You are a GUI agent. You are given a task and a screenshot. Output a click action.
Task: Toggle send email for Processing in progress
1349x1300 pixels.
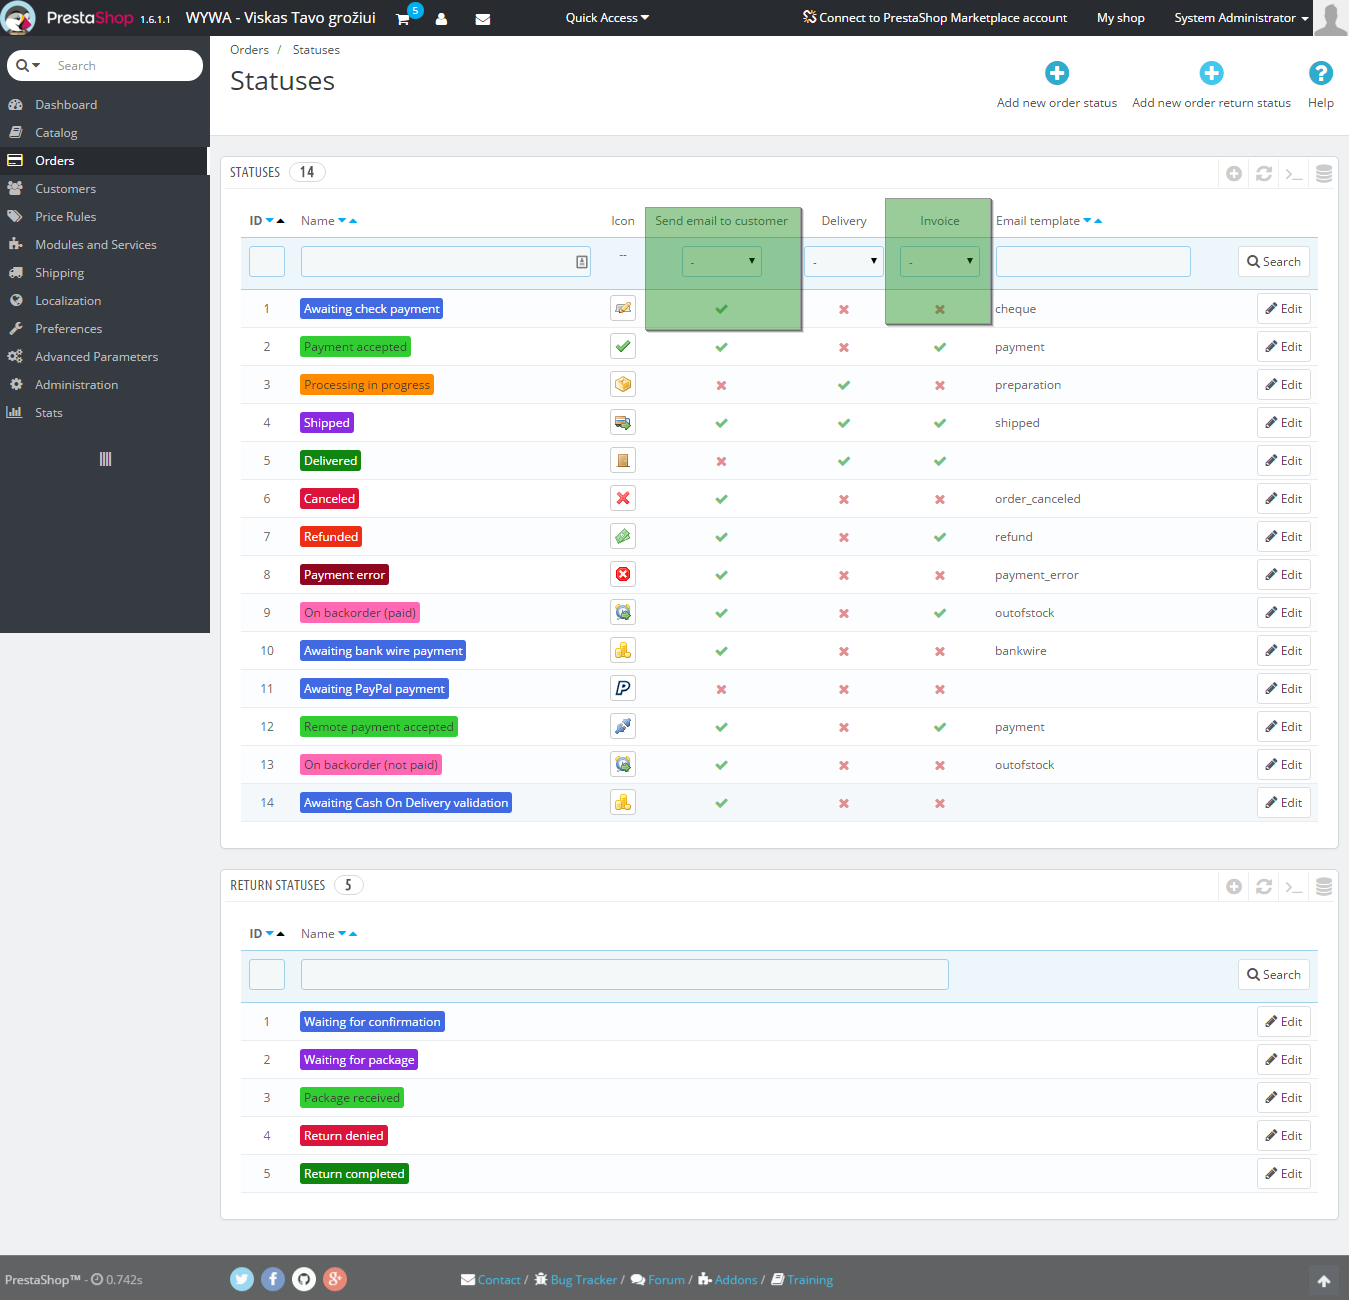(721, 385)
